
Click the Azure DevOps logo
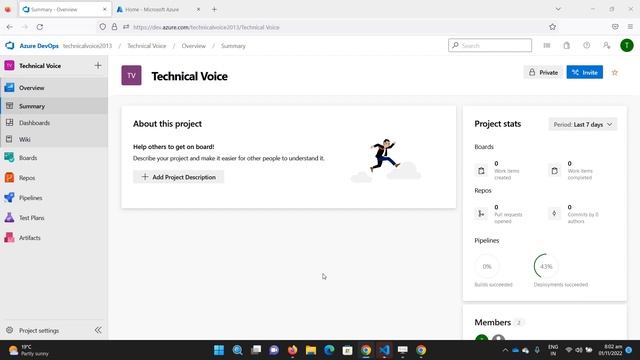coord(10,46)
